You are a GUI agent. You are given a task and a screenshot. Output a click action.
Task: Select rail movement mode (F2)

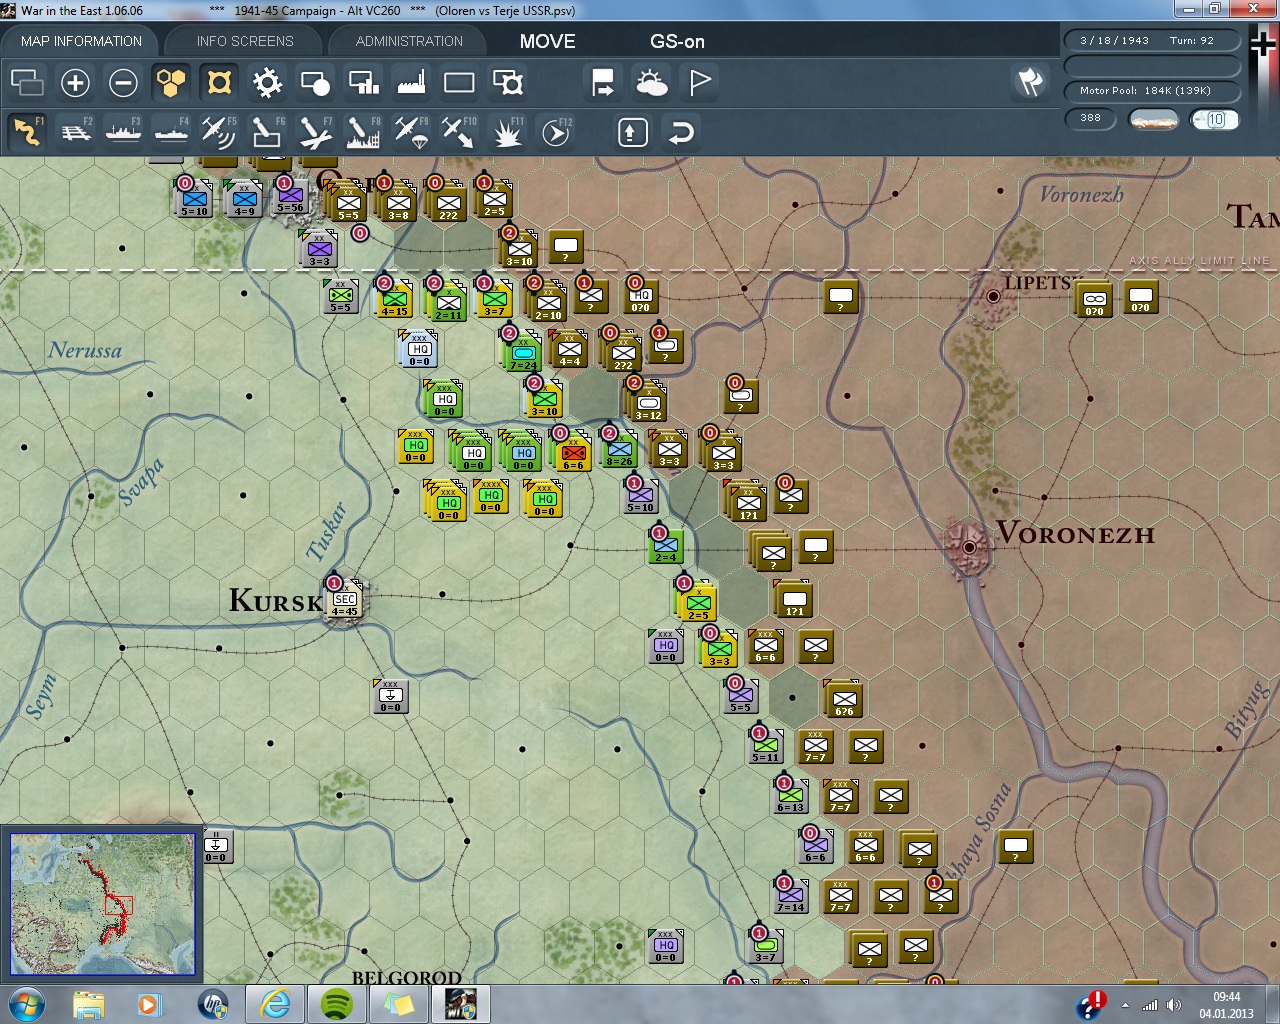point(75,132)
